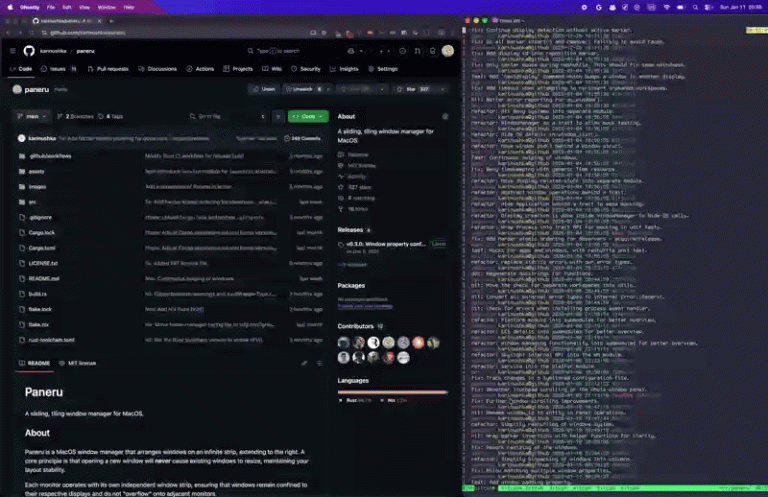This screenshot has height=497, width=768.
Task: Open the 4 Tags link
Action: pos(110,117)
